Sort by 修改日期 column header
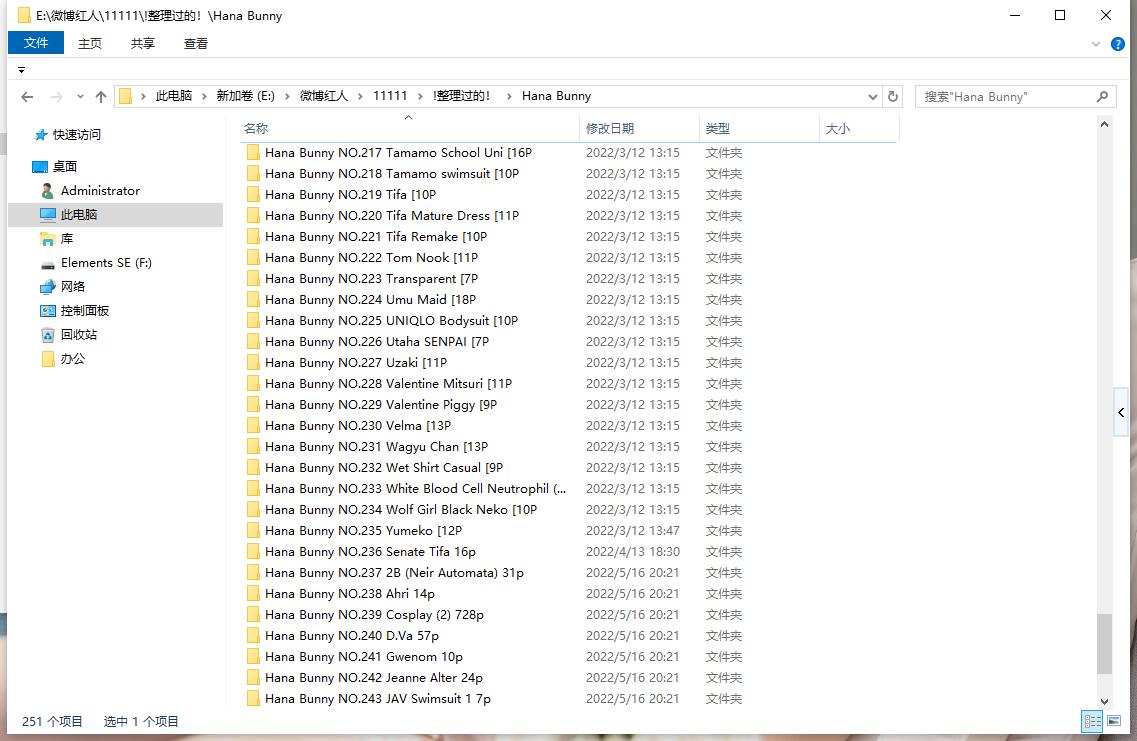 [x=640, y=128]
